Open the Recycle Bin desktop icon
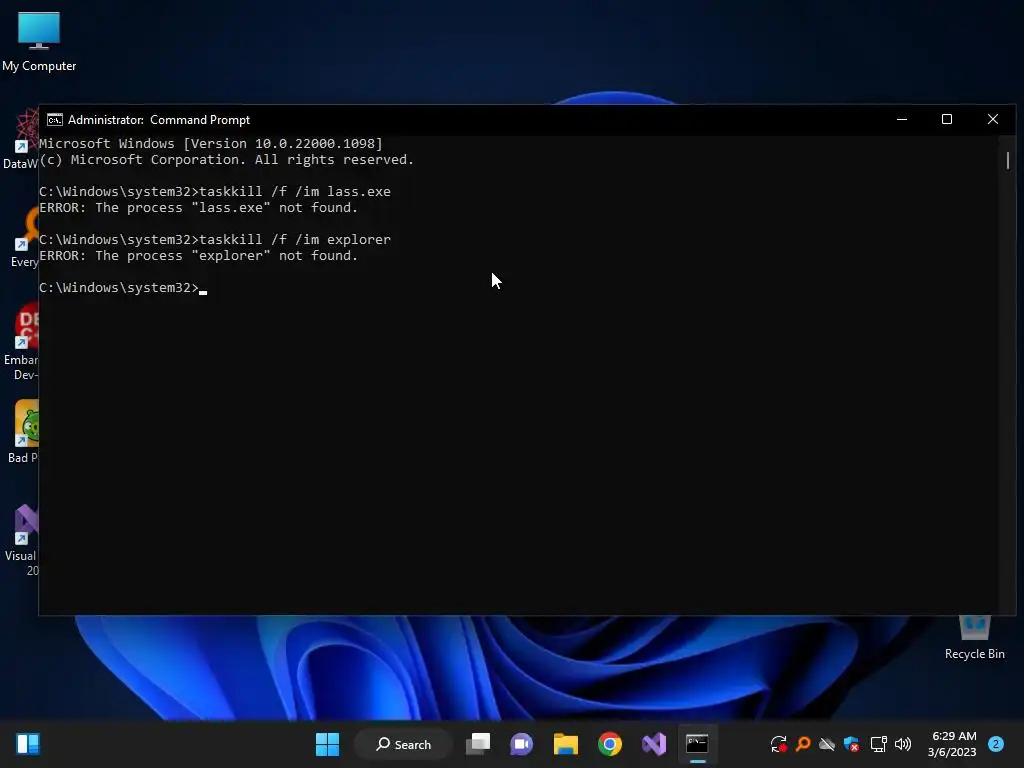The height and width of the screenshot is (768, 1024). point(974,637)
